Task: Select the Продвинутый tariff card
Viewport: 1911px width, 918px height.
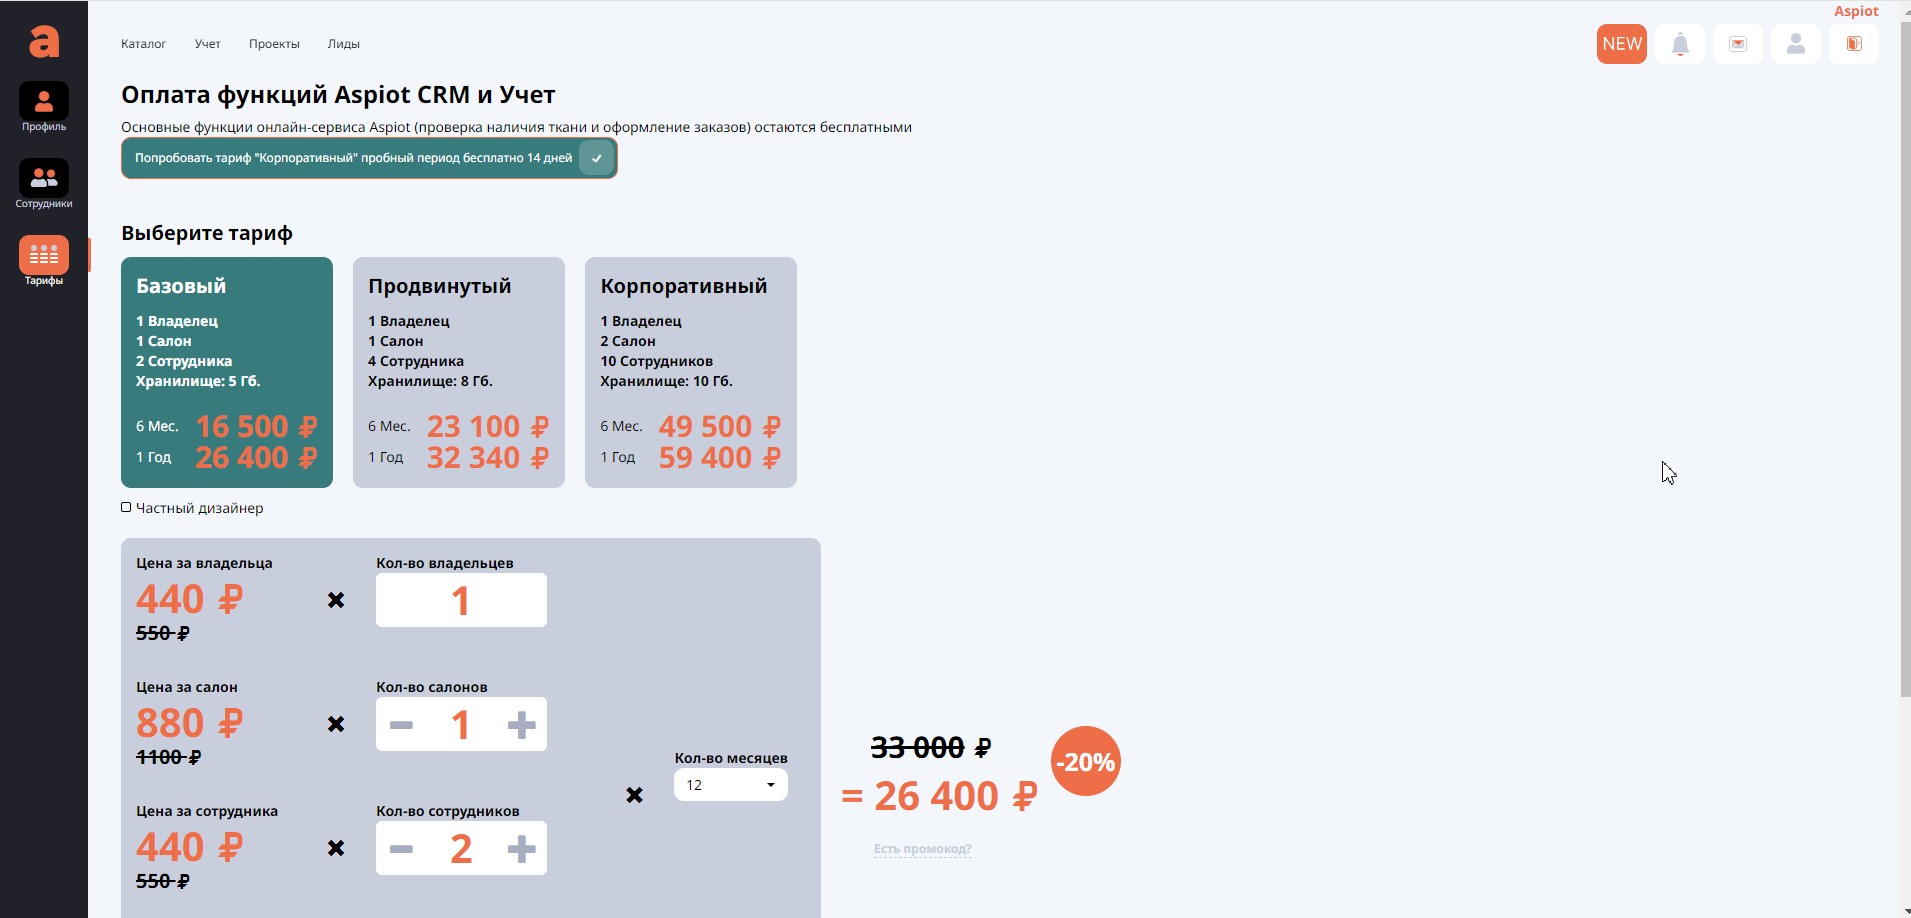Action: tap(459, 372)
